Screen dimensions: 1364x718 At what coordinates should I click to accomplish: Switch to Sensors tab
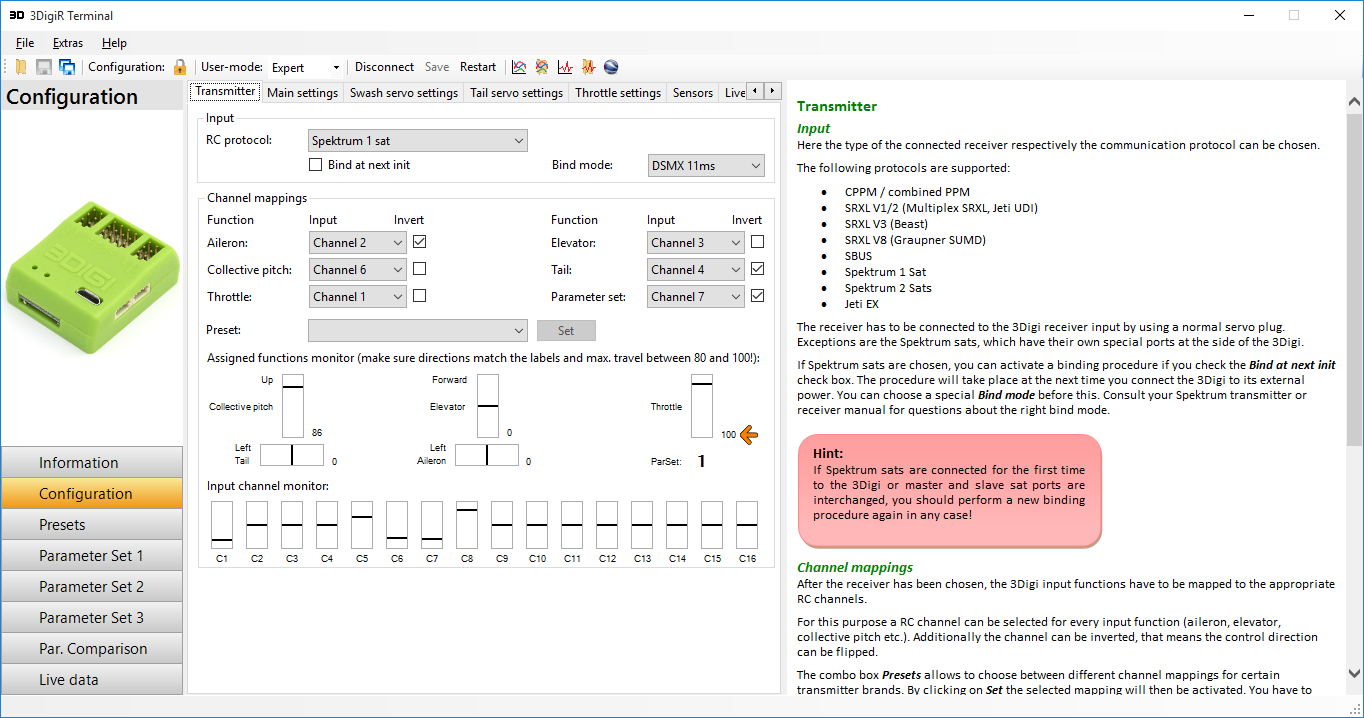tap(692, 93)
